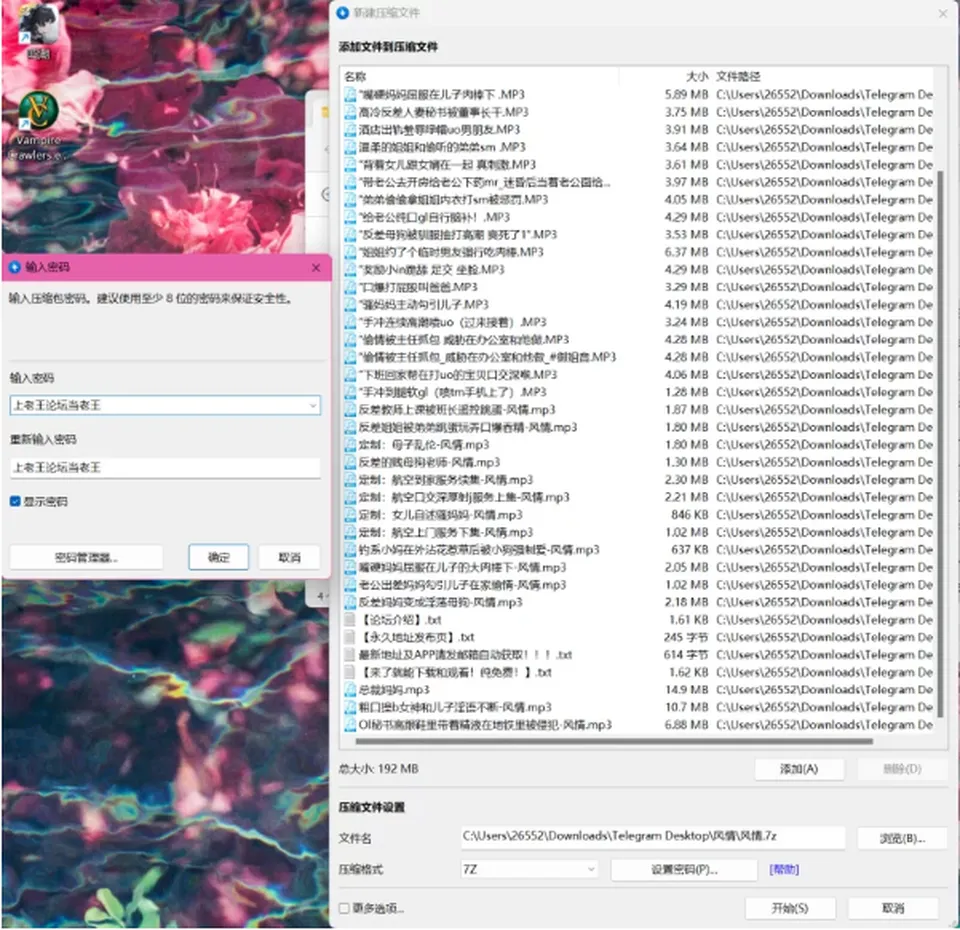Screen dimensions: 960x930
Task: Select the row sized 1.87 MB
Action: point(638,410)
